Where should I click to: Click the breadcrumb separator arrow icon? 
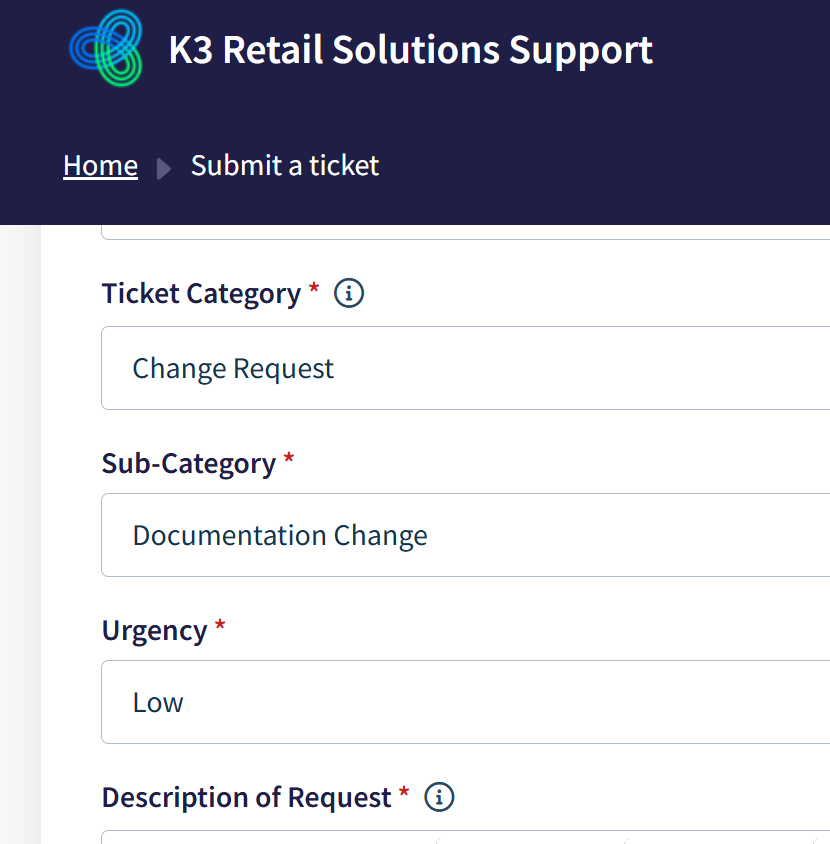pyautogui.click(x=164, y=168)
